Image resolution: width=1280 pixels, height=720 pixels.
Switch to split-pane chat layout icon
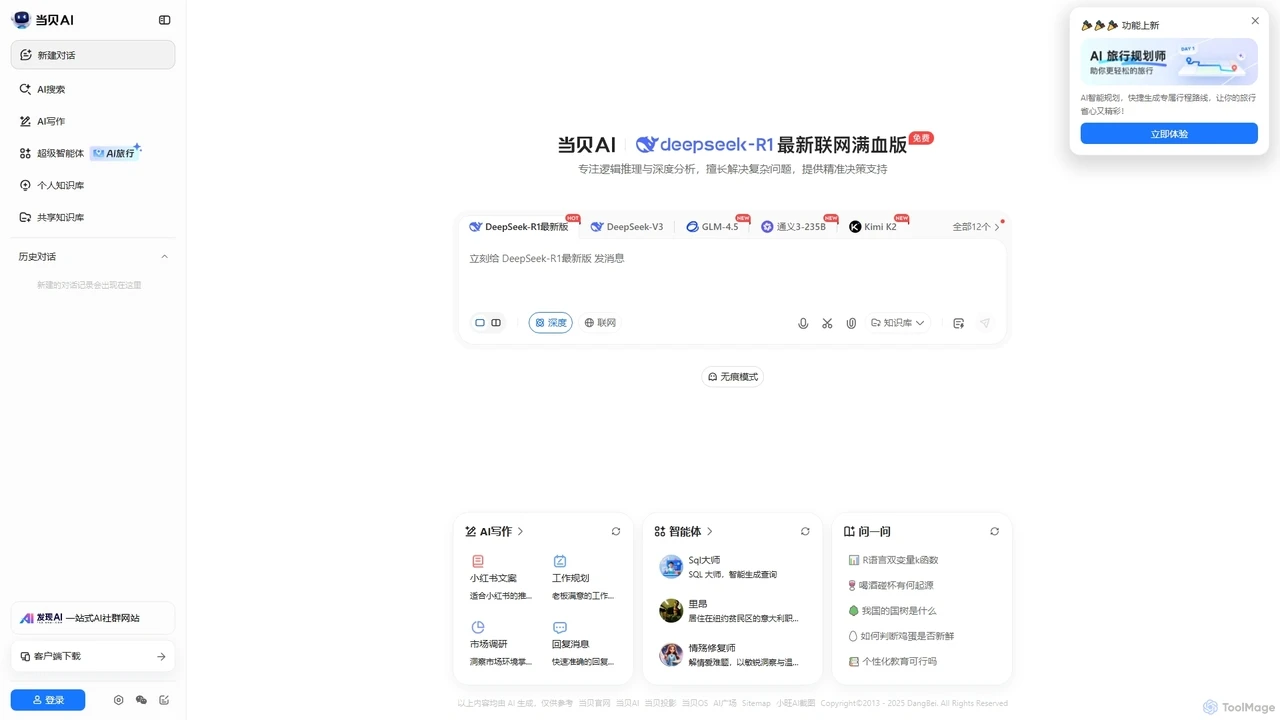496,323
